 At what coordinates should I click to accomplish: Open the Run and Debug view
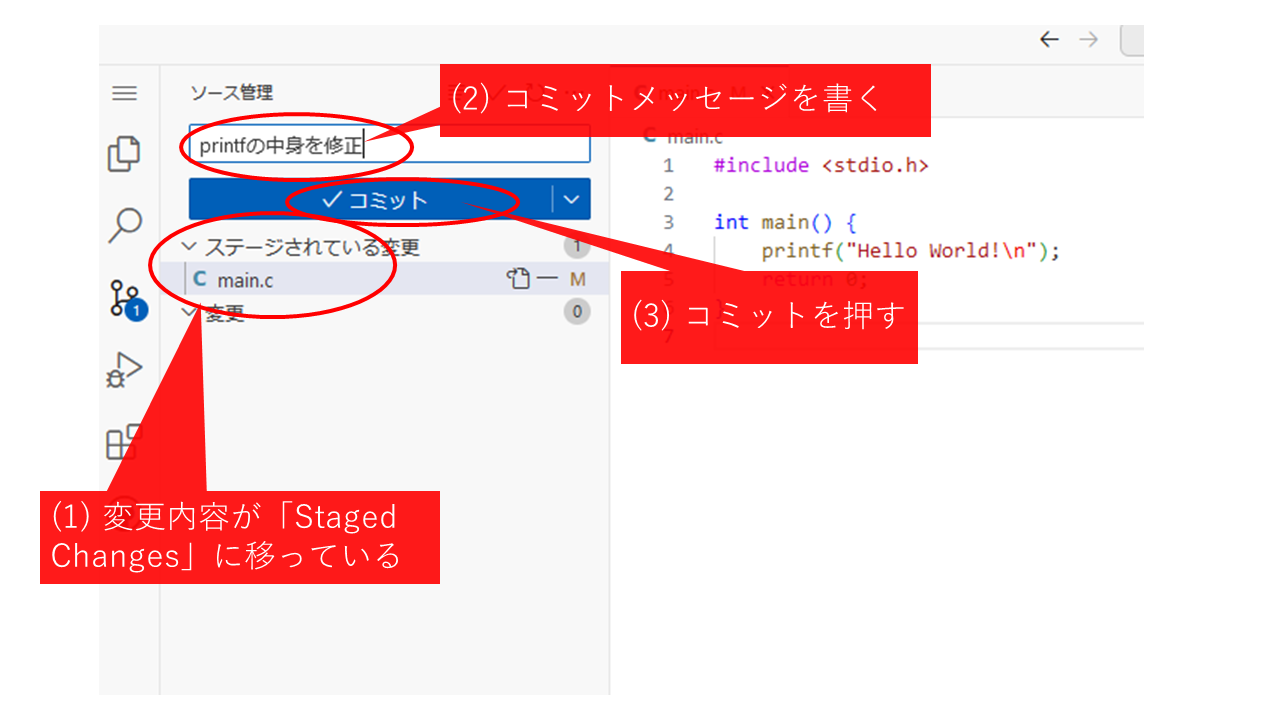(x=124, y=369)
